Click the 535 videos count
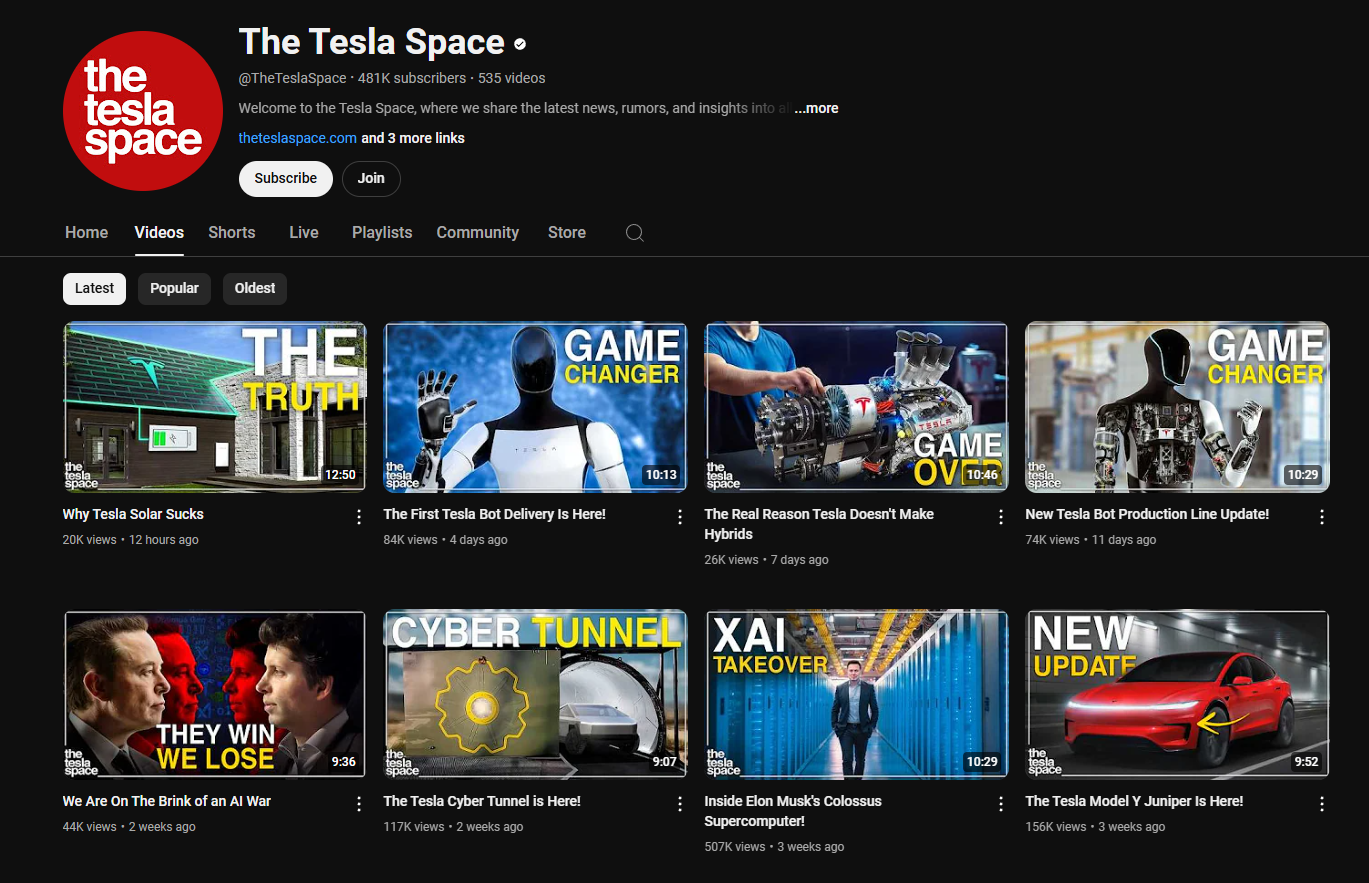Screen dimensions: 1369x883 (512, 78)
